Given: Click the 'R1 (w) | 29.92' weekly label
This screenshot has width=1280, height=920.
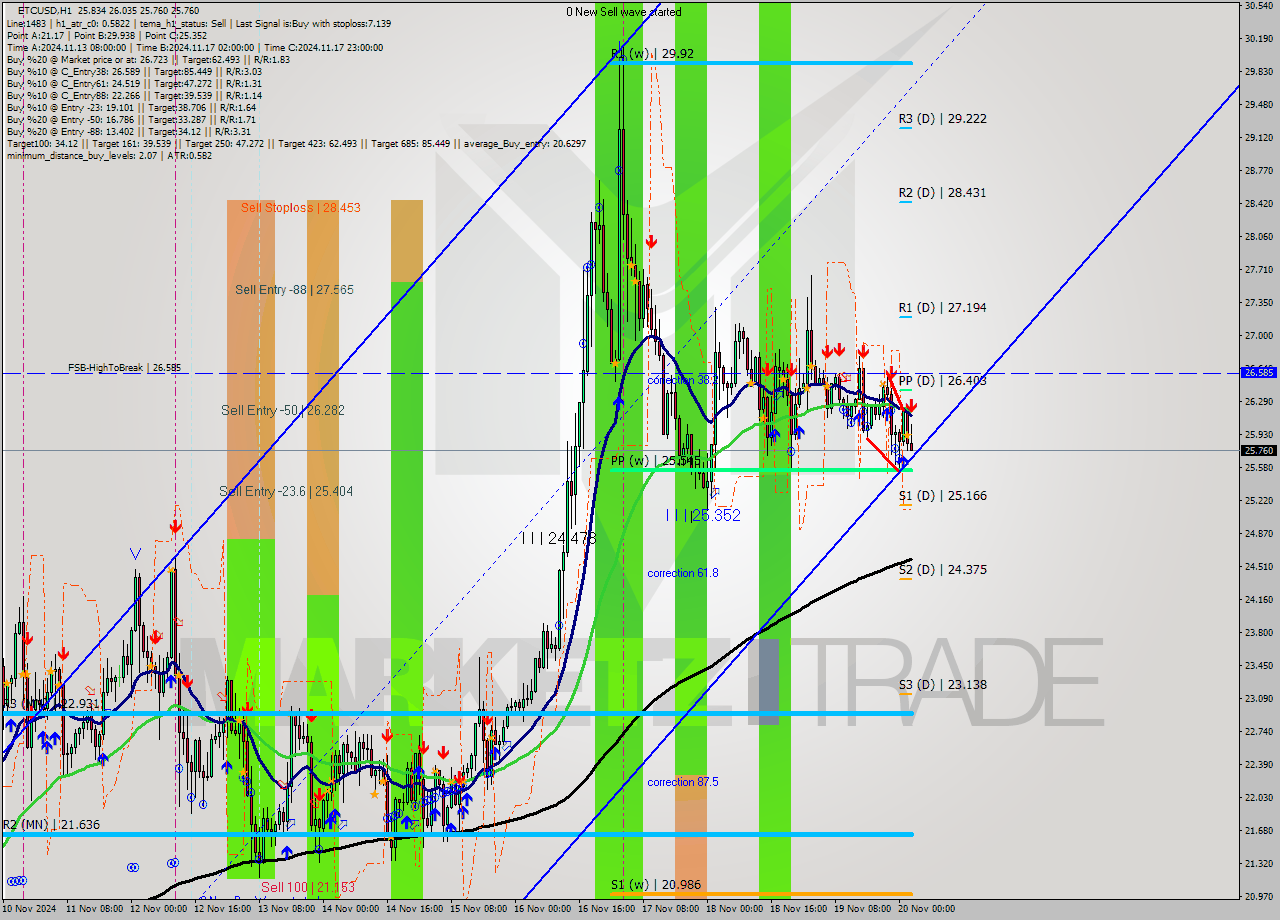Looking at the screenshot, I should (x=652, y=54).
